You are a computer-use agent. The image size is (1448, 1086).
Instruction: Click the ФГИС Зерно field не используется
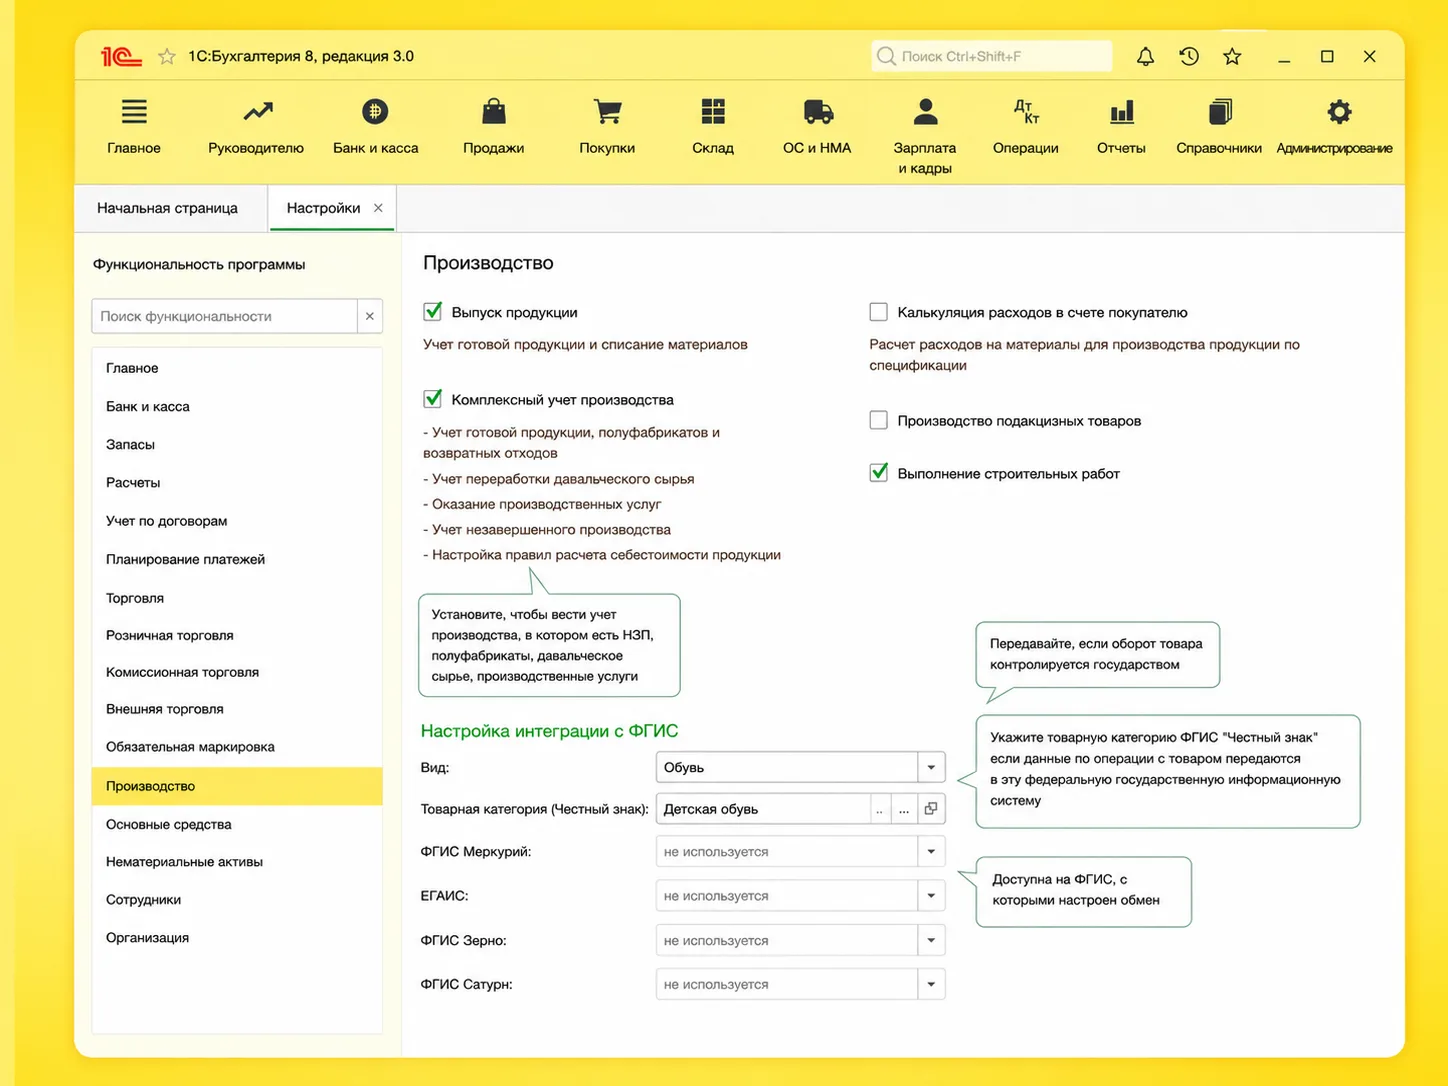(787, 940)
